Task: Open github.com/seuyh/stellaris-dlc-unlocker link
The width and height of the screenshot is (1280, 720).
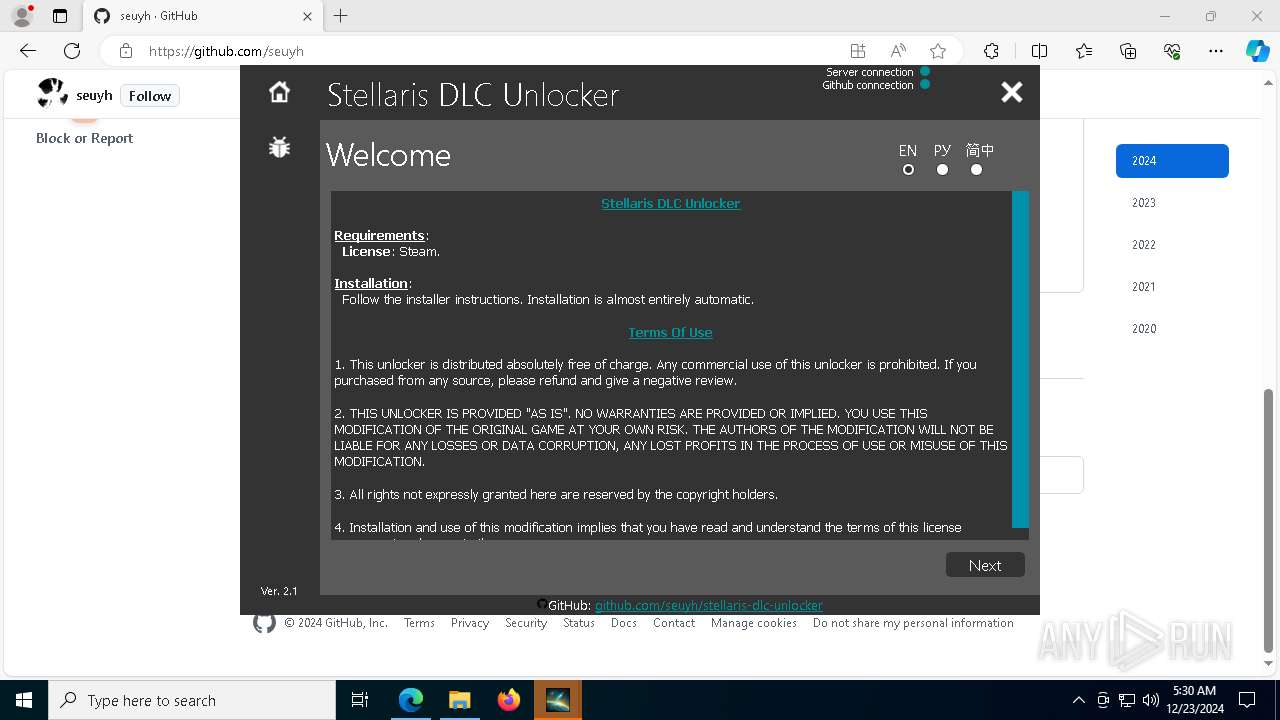Action: pyautogui.click(x=708, y=605)
